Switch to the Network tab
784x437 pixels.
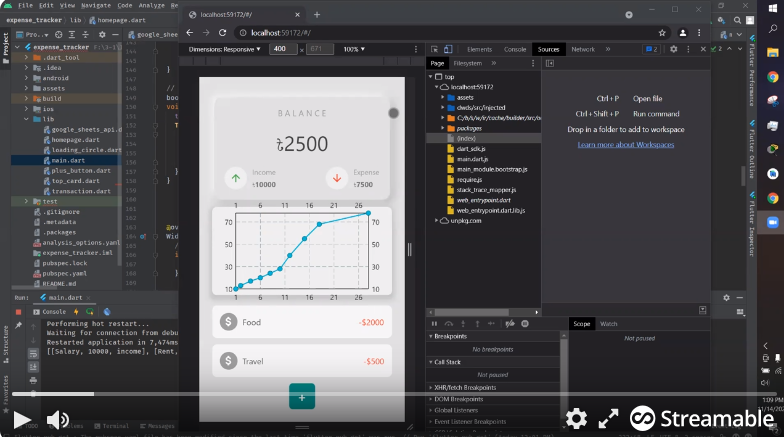pos(583,49)
